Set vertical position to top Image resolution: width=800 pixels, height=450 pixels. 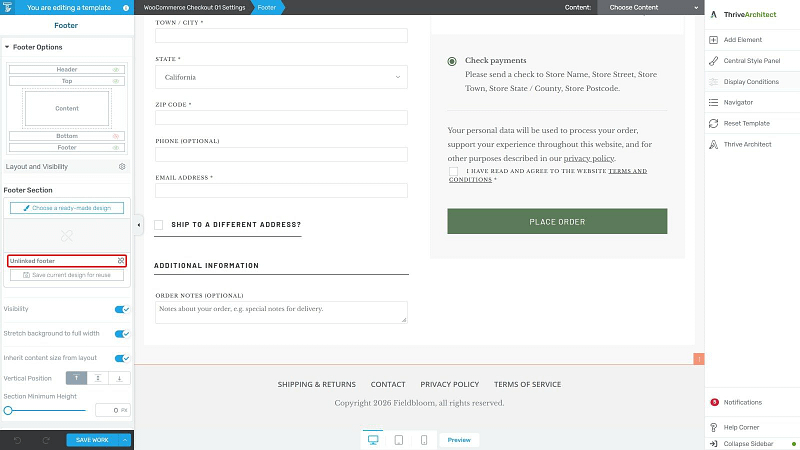(x=77, y=378)
